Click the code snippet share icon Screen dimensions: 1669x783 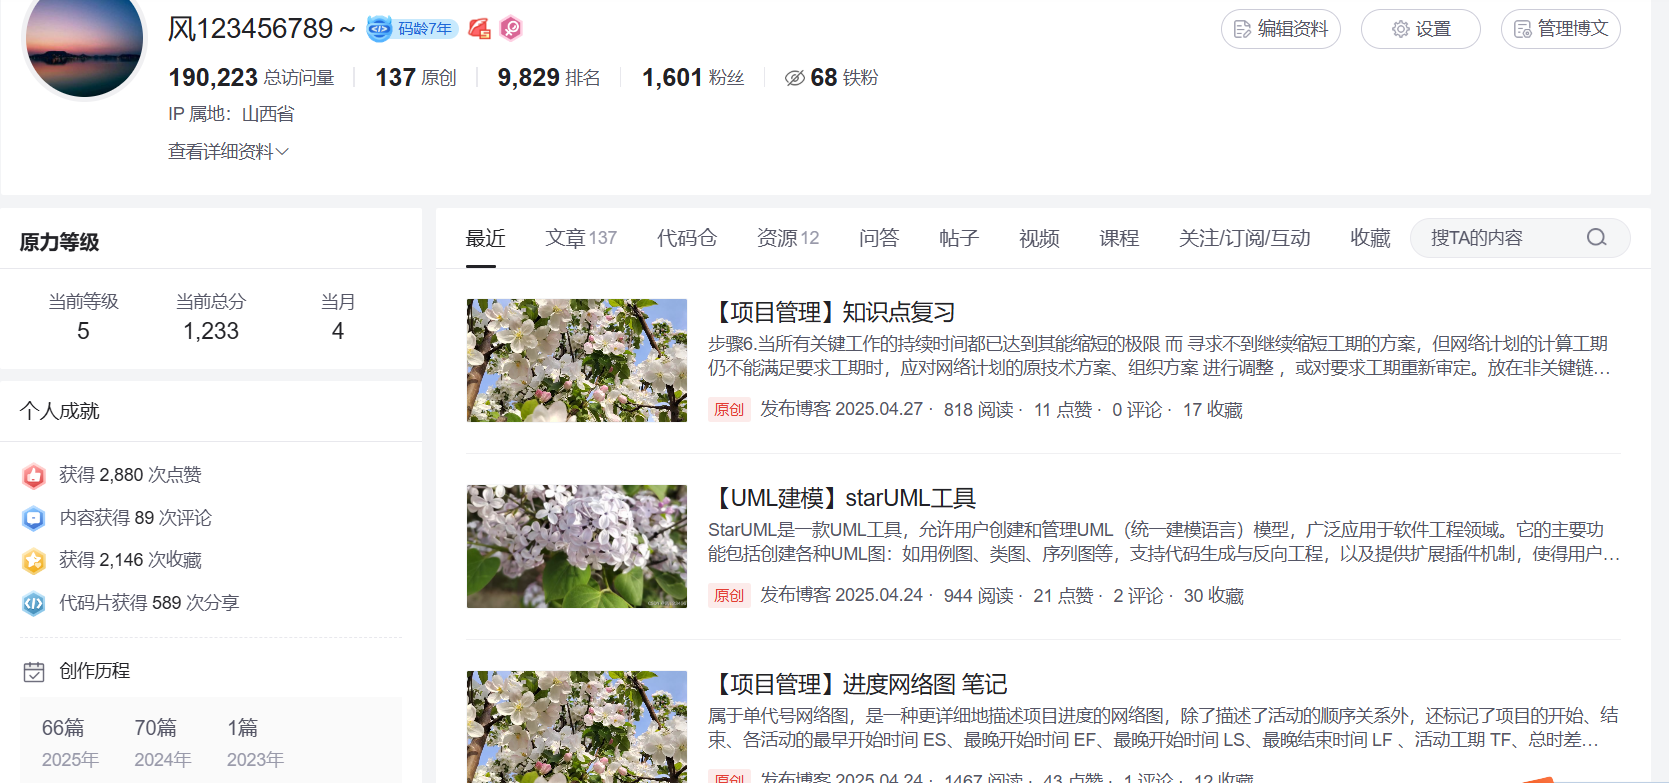[34, 603]
